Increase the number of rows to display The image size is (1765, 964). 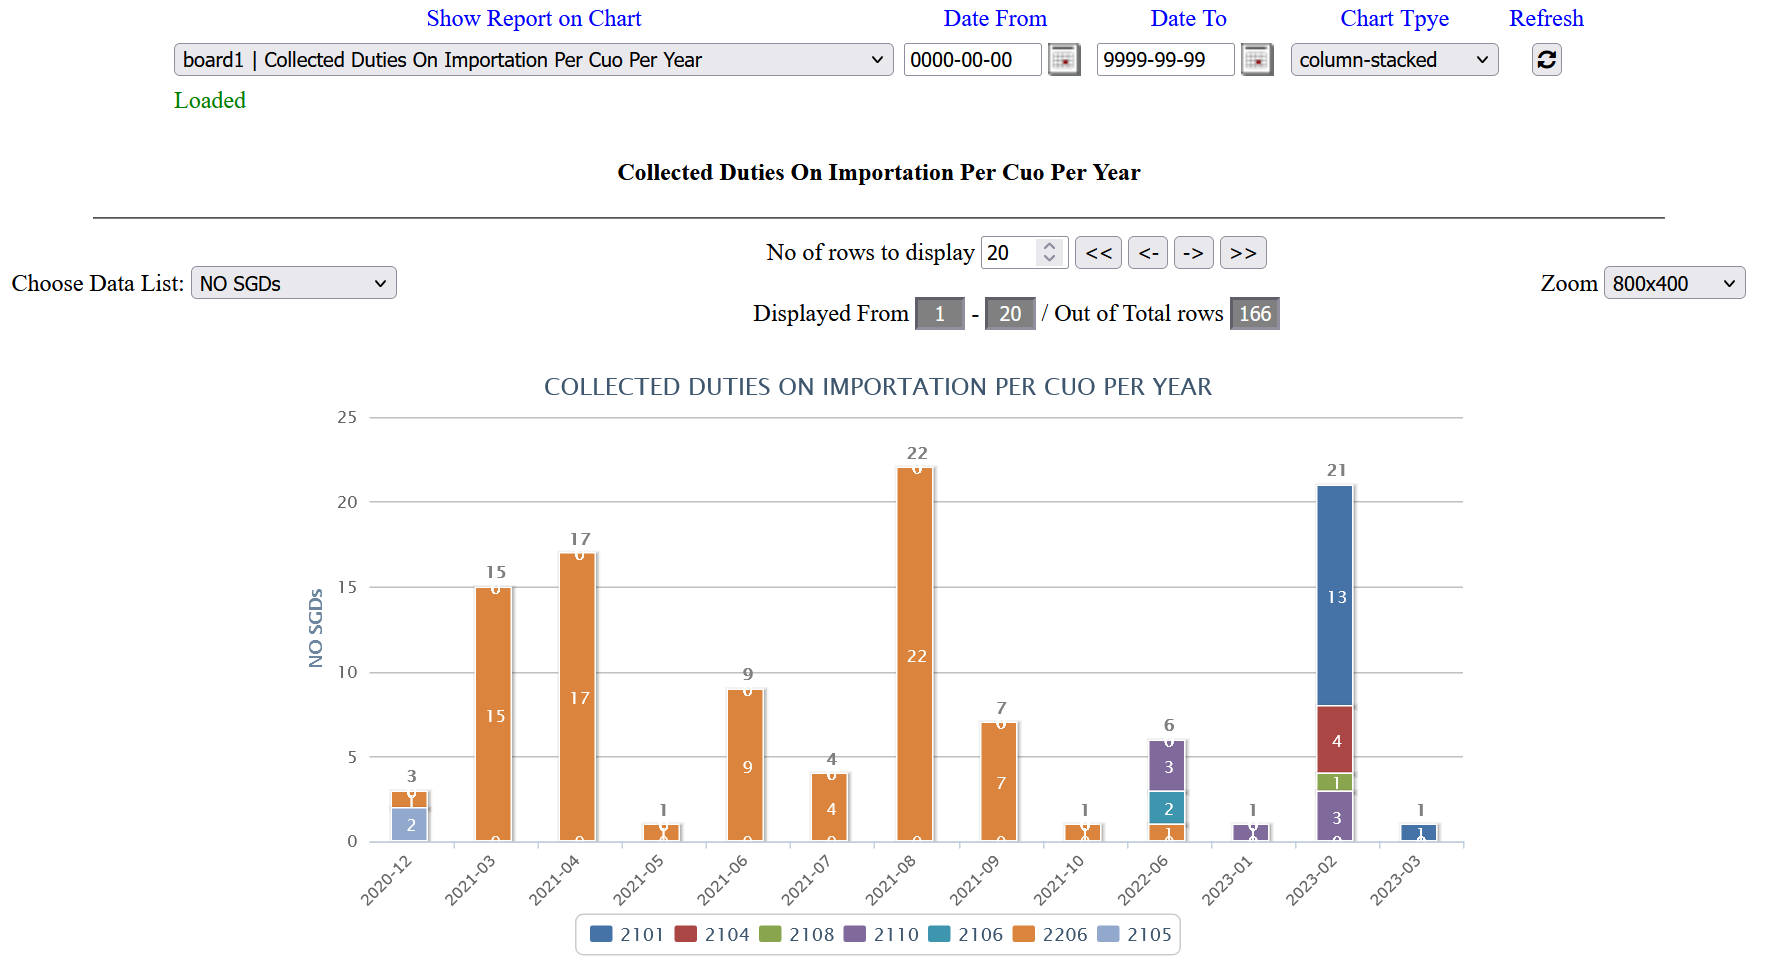[1049, 246]
